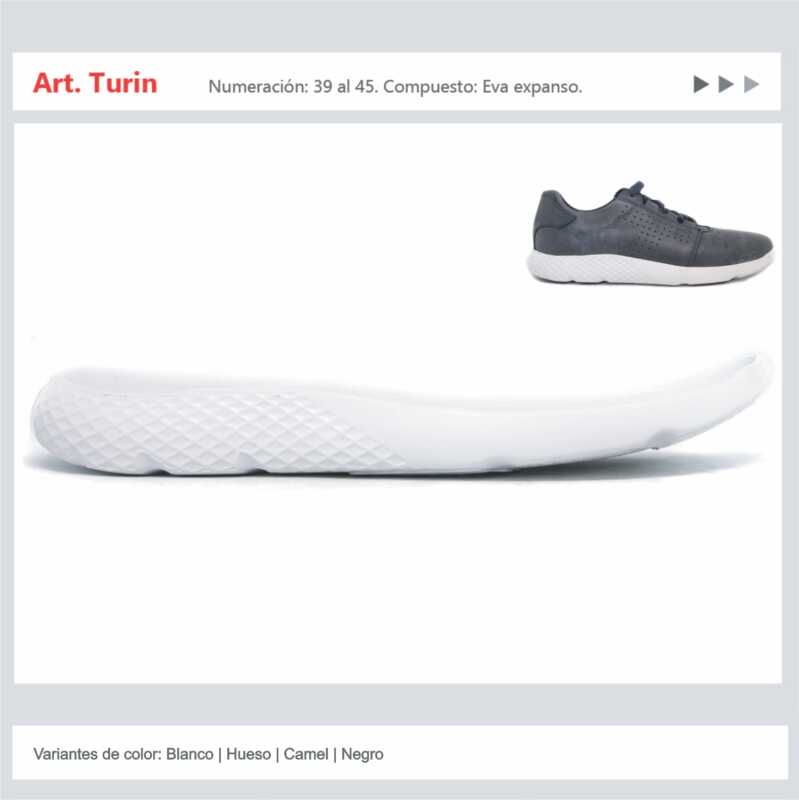The height and width of the screenshot is (800, 799).
Task: Select the Art. Turin title
Action: (95, 83)
